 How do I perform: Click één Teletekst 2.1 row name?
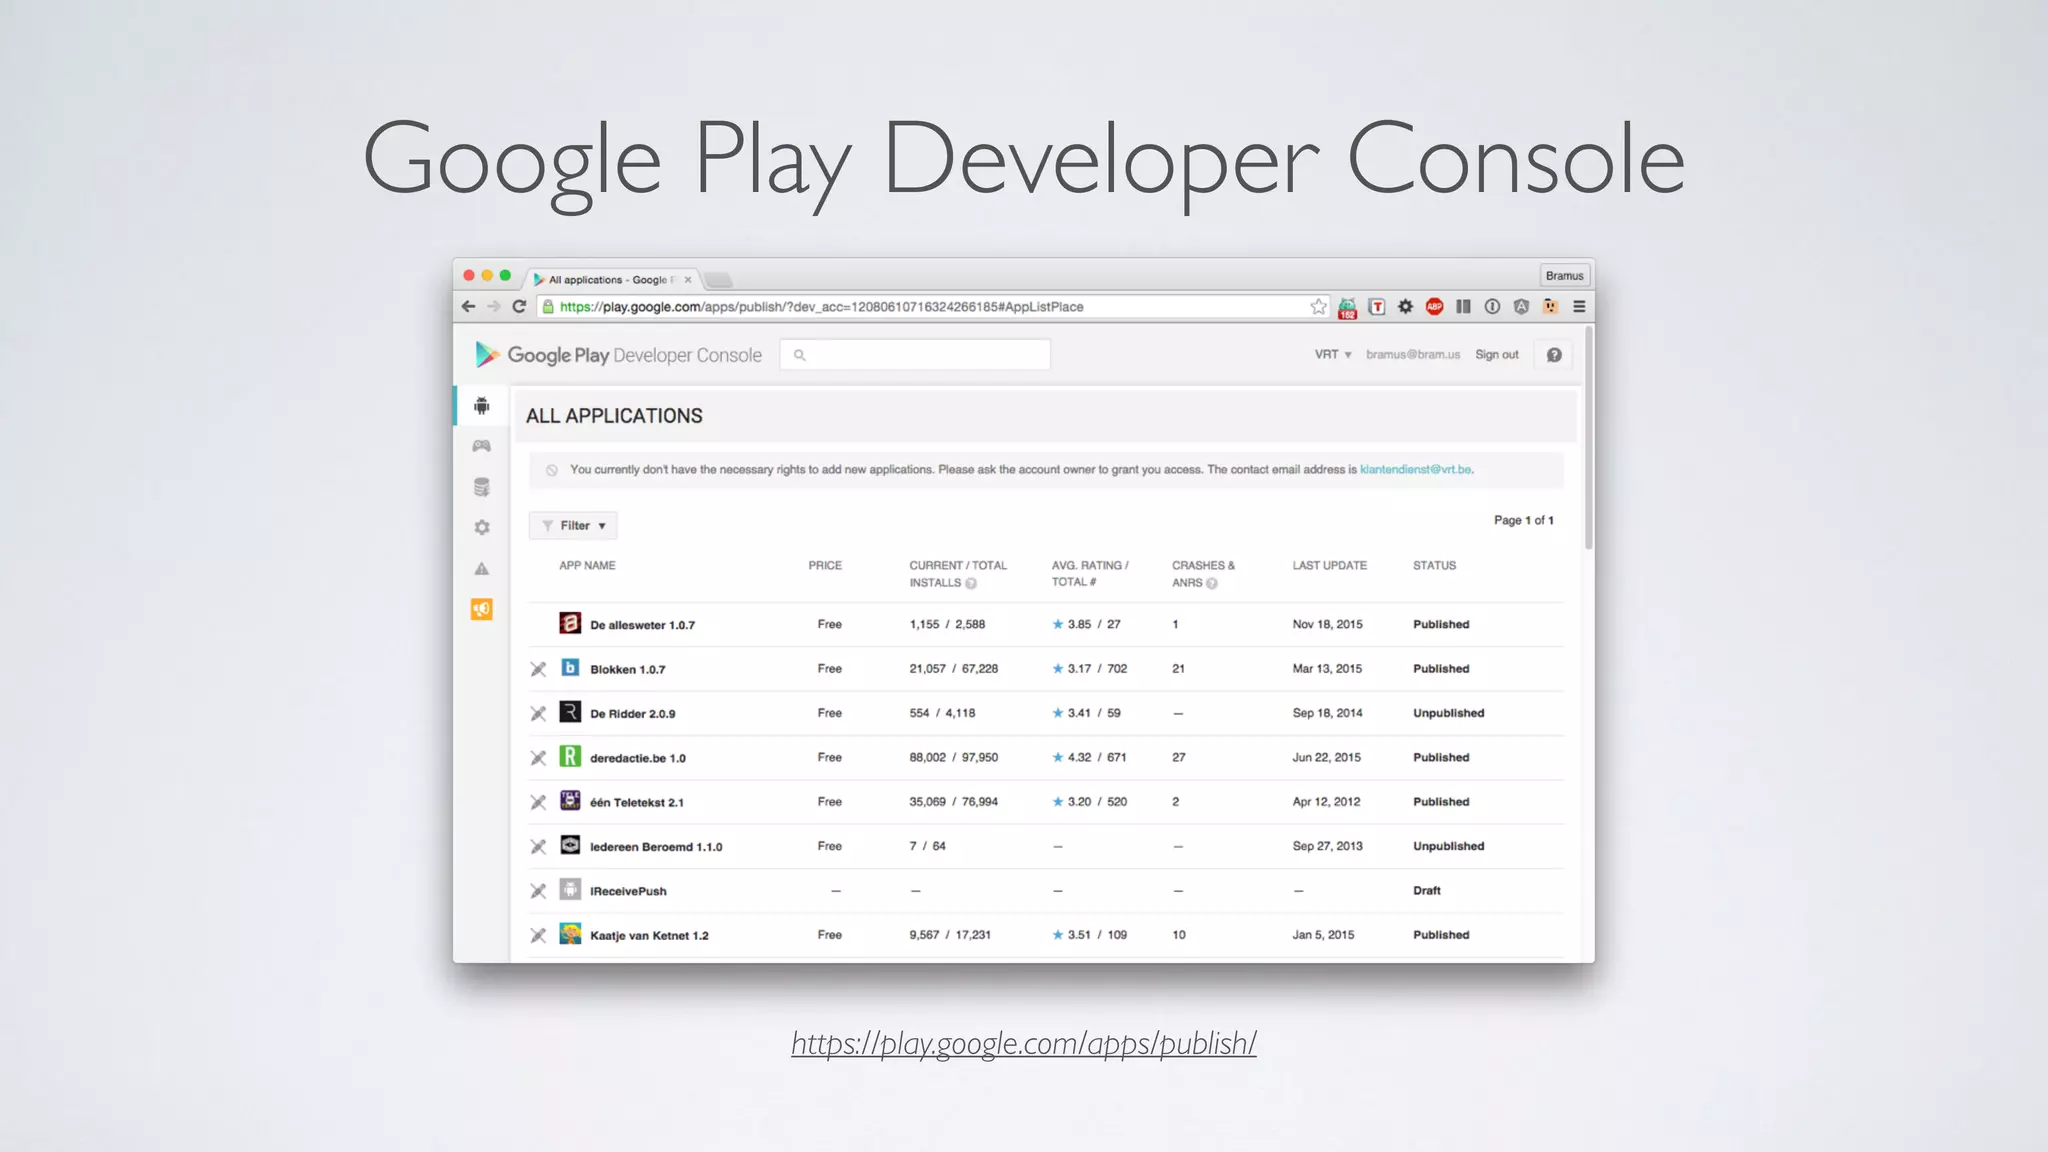(636, 802)
